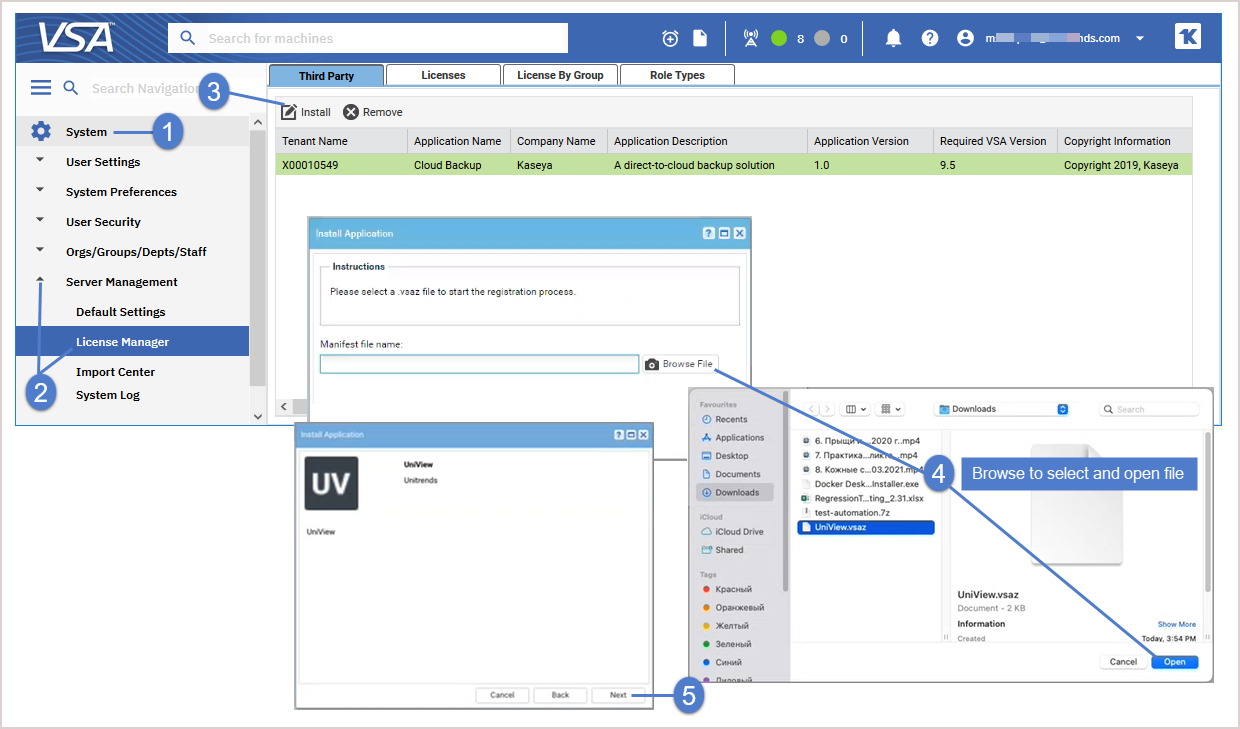Expand System Preferences section

40,191
